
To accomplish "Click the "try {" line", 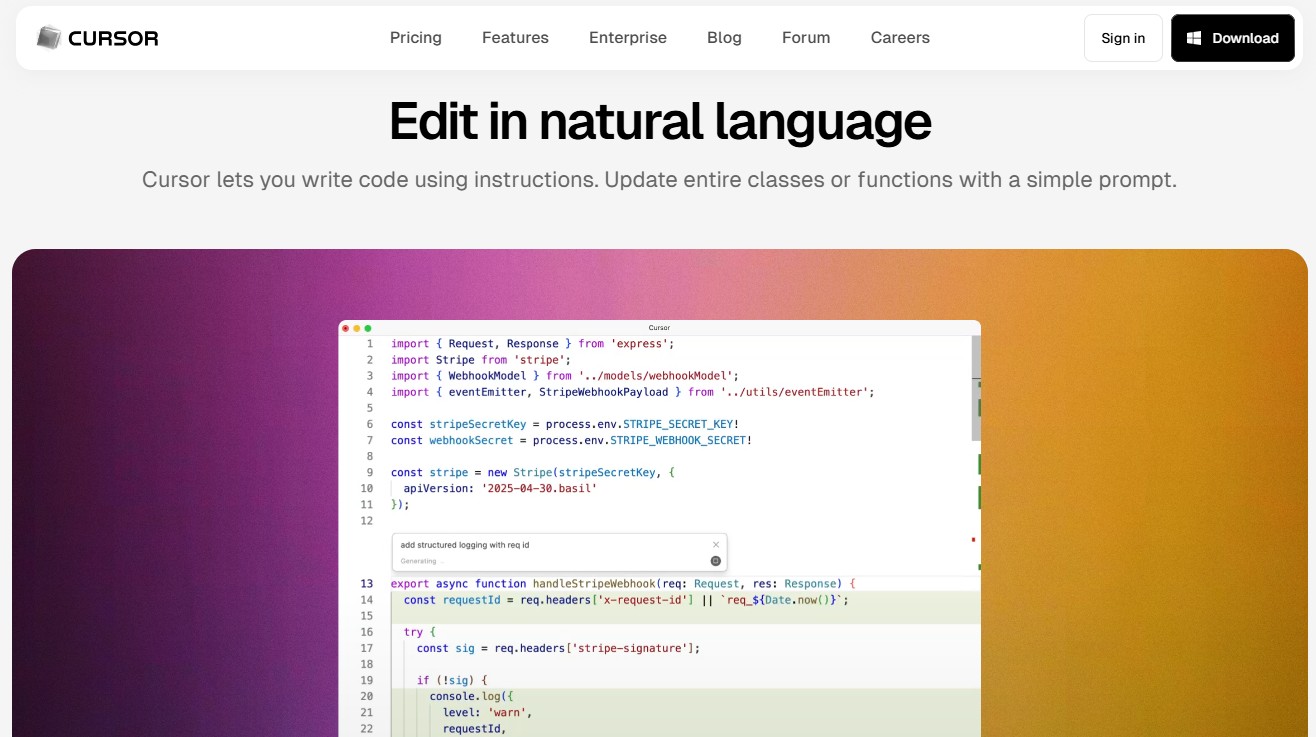I will coord(420,632).
